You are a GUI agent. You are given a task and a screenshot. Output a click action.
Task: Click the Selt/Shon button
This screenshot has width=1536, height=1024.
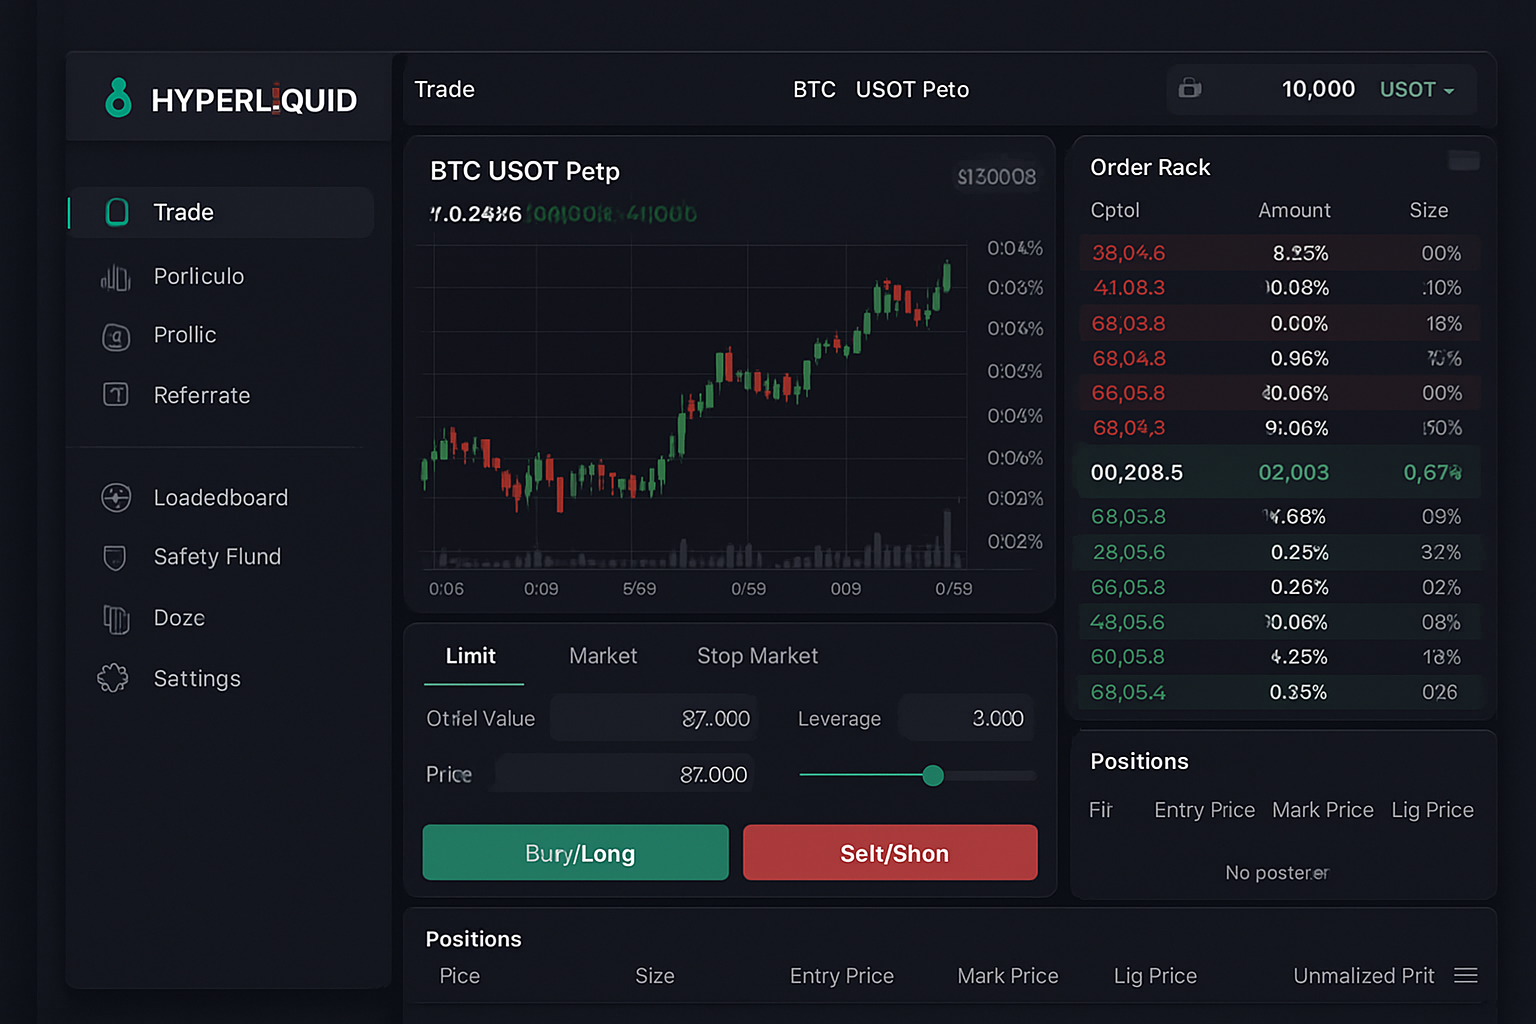[x=889, y=853]
